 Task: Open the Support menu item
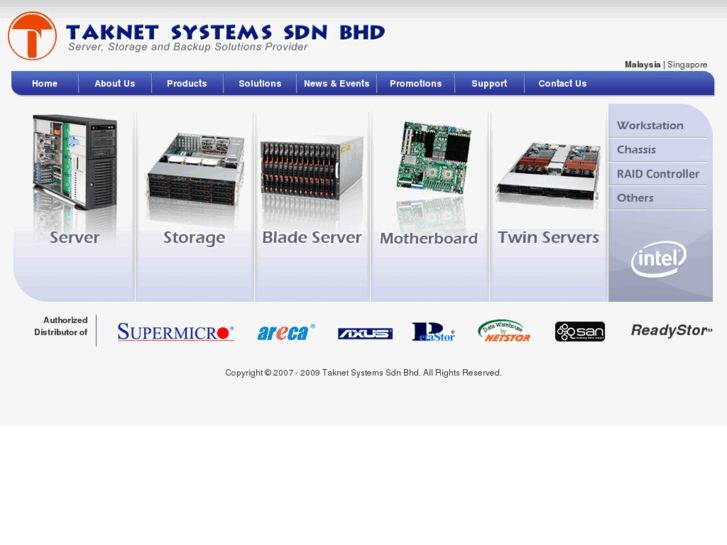click(489, 83)
